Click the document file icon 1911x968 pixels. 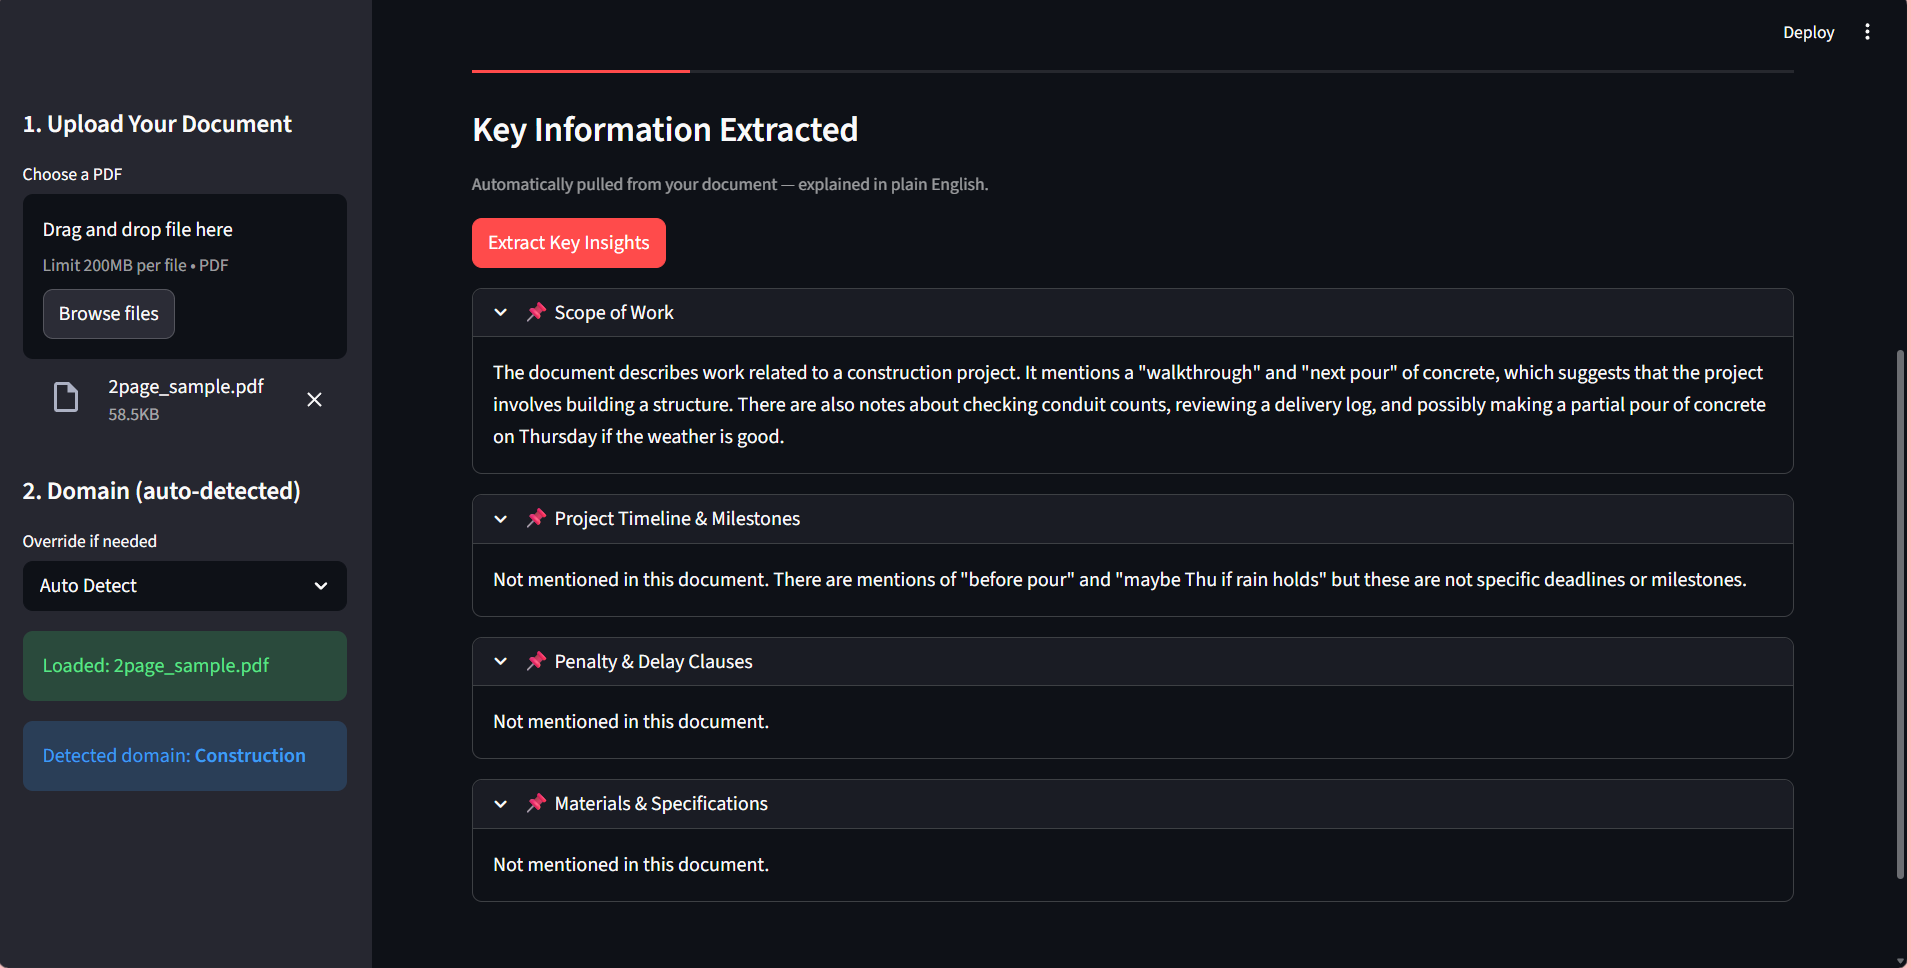tap(66, 398)
